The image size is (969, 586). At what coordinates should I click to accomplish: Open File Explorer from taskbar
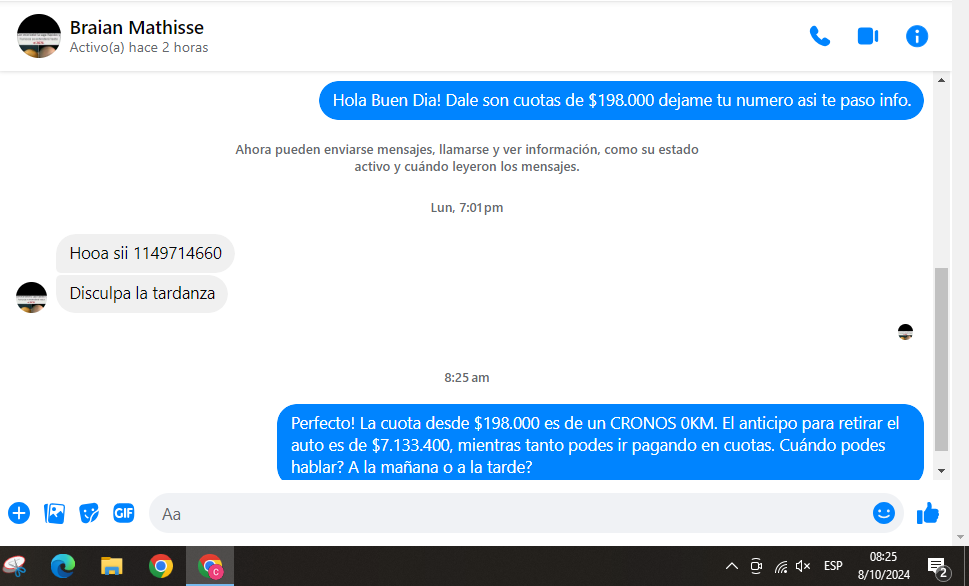pyautogui.click(x=112, y=566)
